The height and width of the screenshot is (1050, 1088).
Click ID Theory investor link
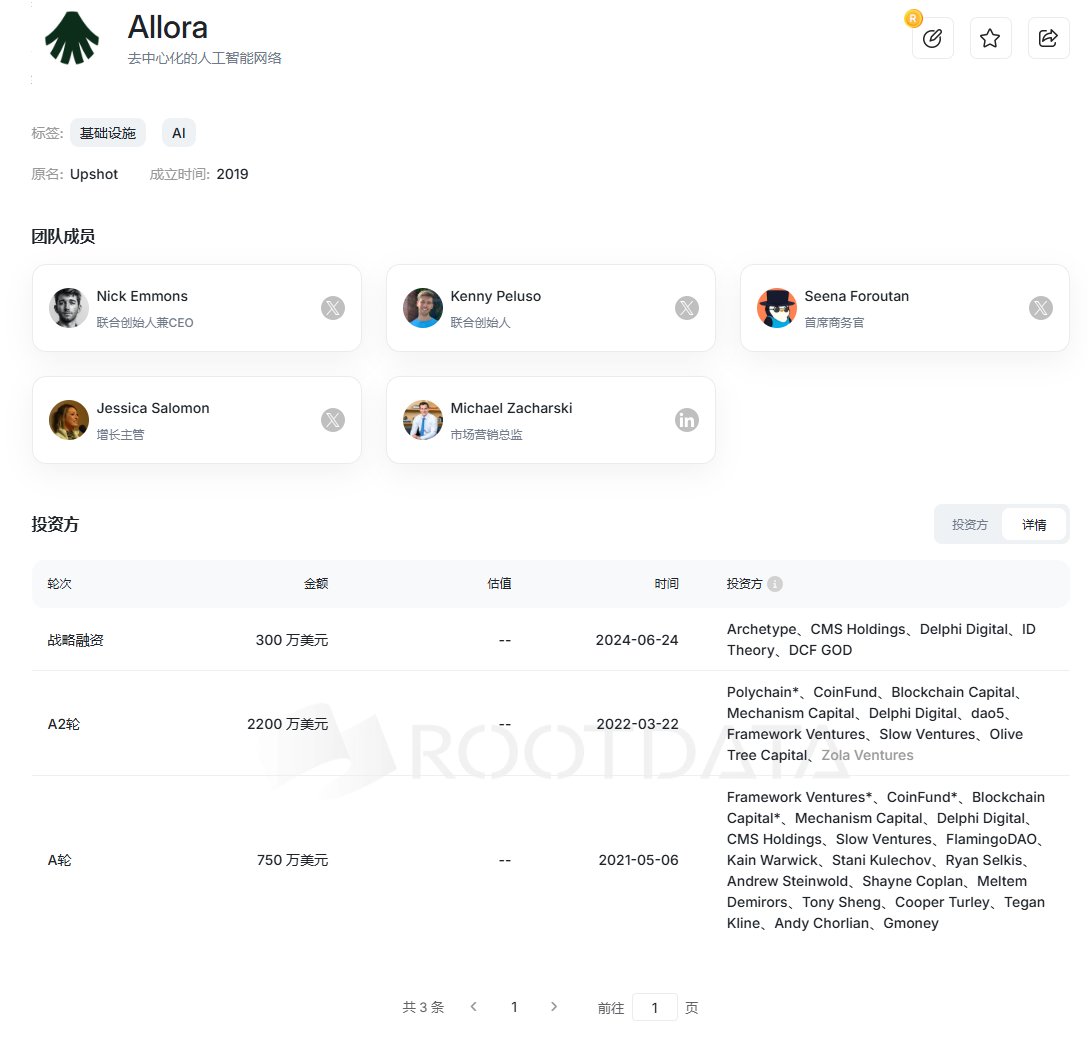coord(881,640)
